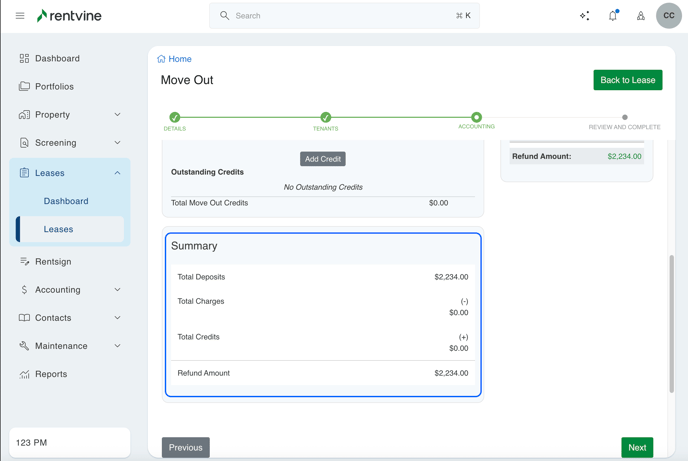Open the CC account avatar
The image size is (688, 461).
tap(669, 16)
